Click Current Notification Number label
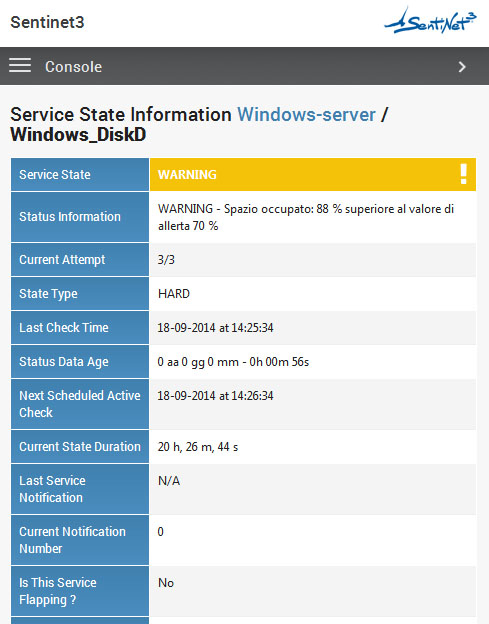The image size is (489, 624). (72, 540)
